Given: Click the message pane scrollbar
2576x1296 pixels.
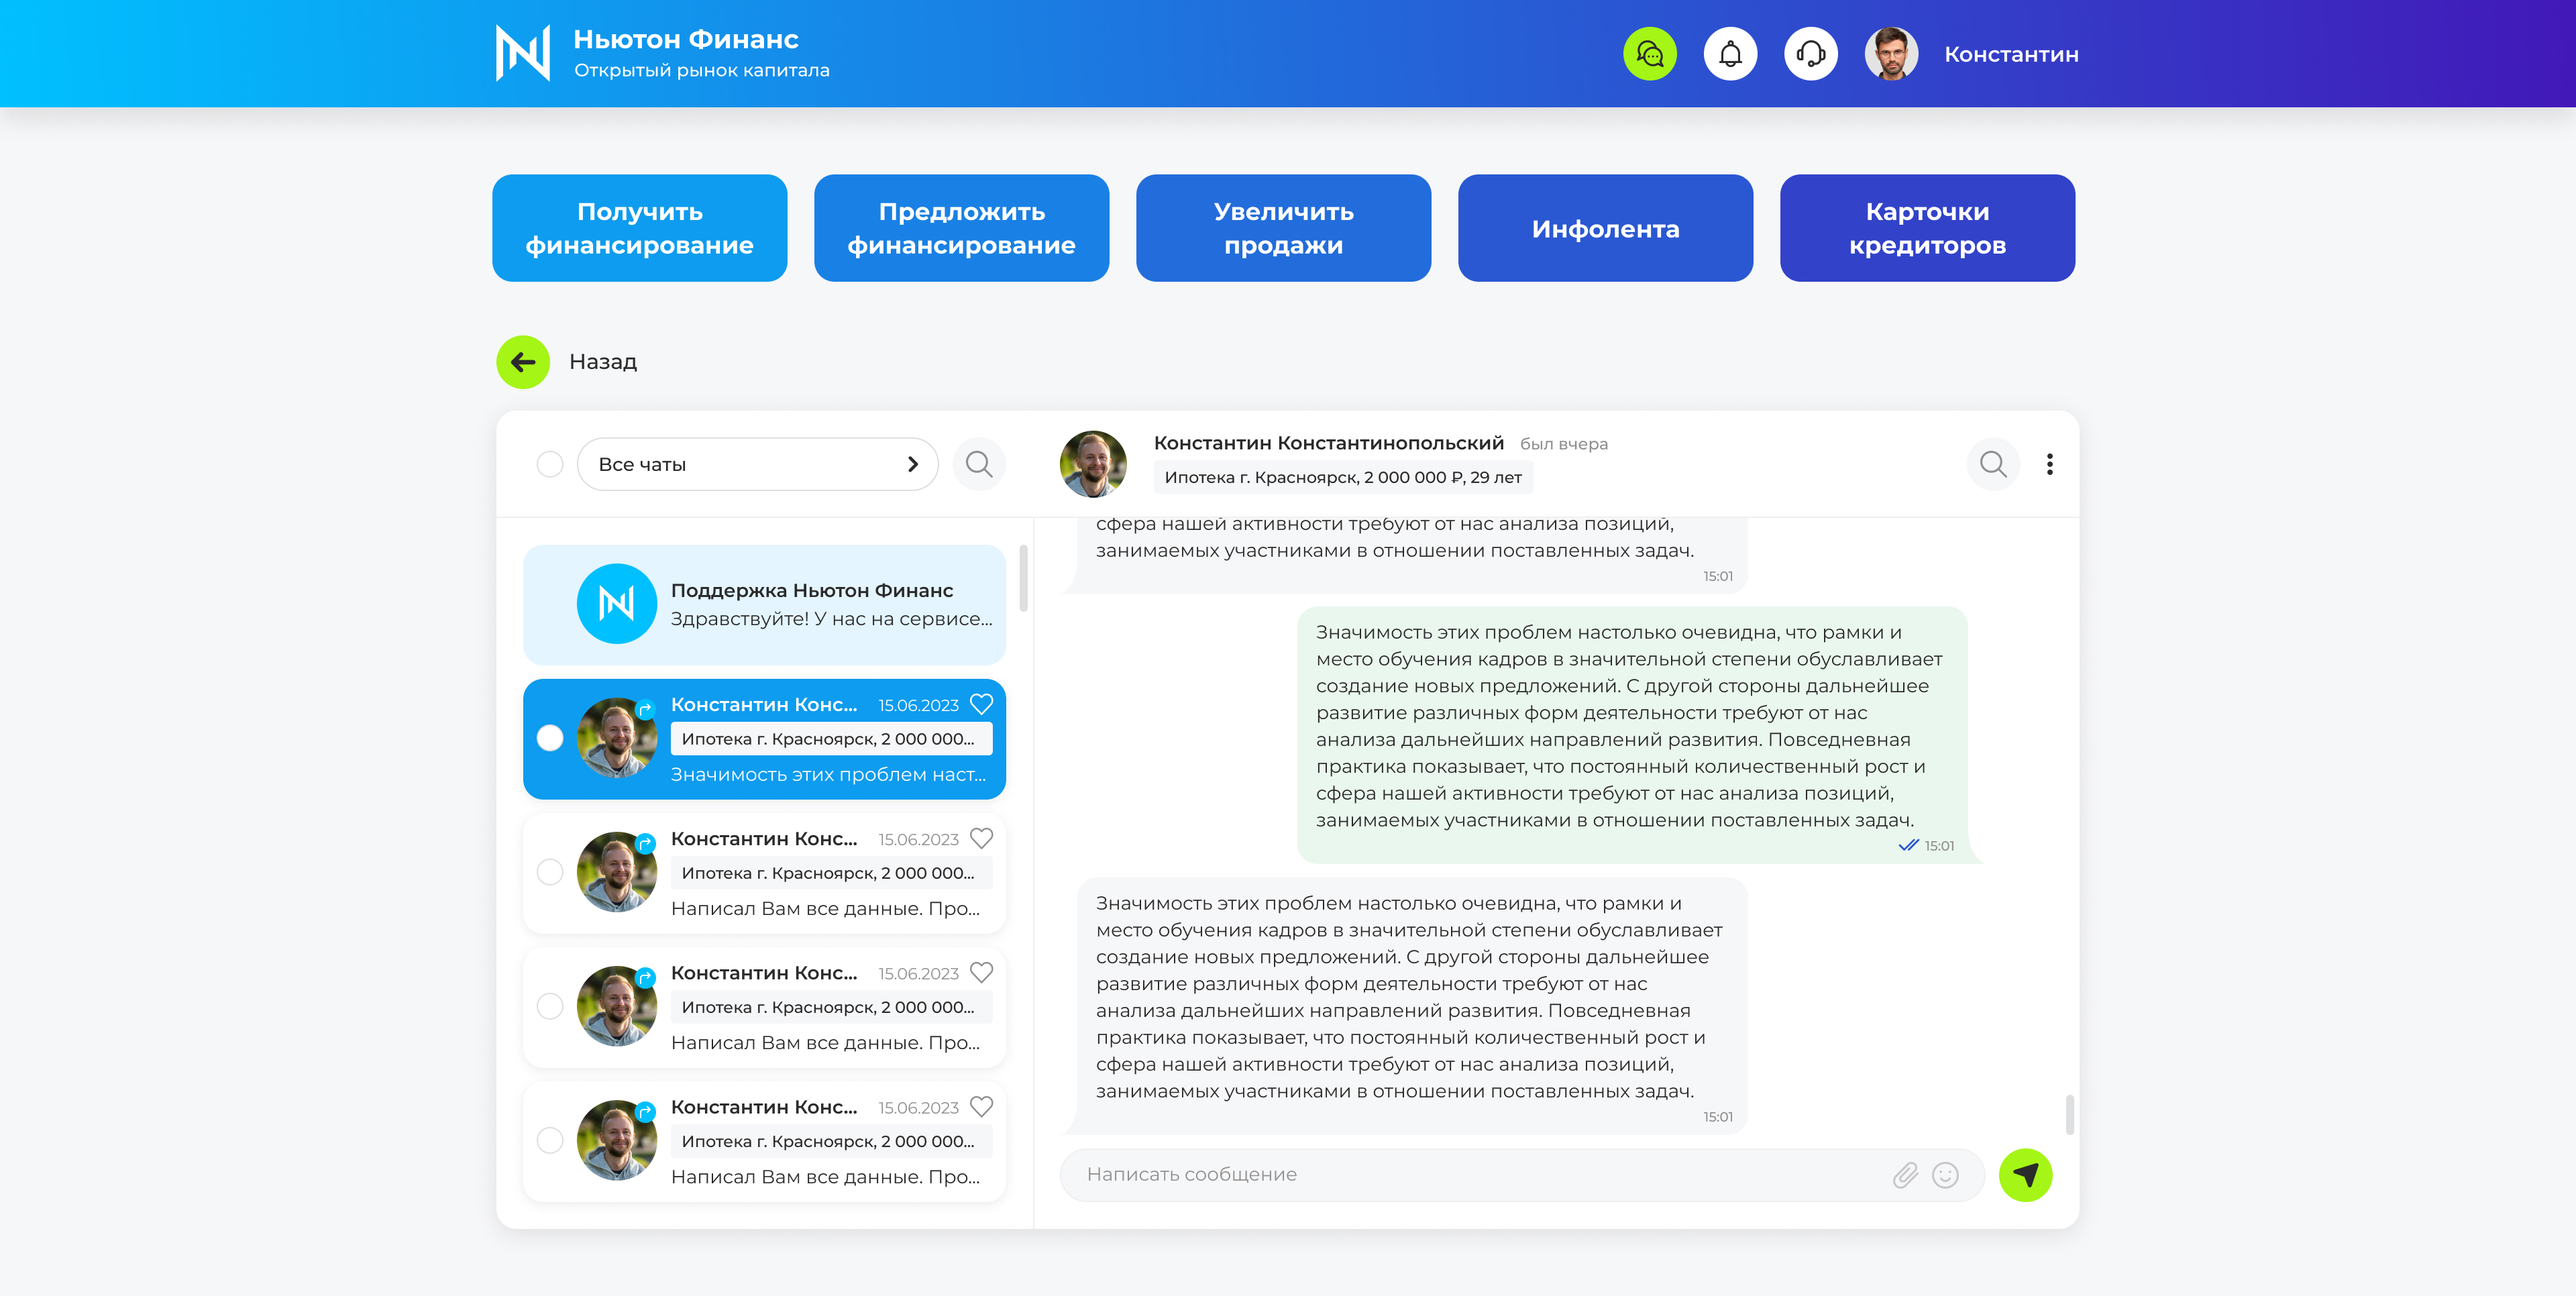Looking at the screenshot, I should [x=2069, y=1114].
